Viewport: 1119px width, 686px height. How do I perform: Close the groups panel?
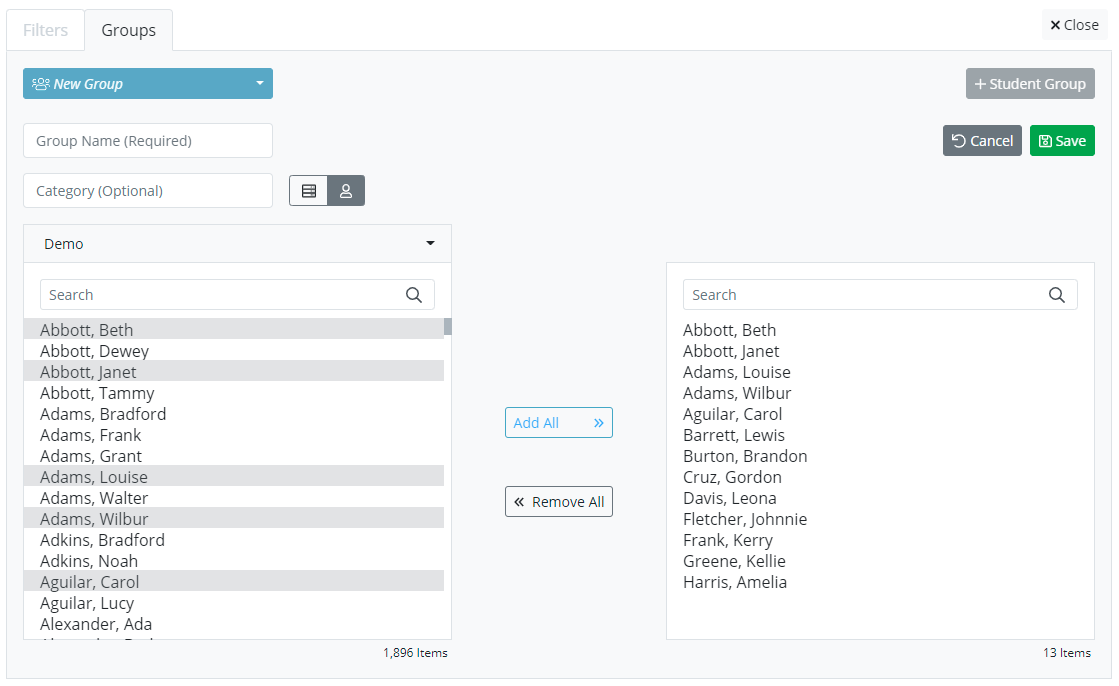(x=1074, y=25)
